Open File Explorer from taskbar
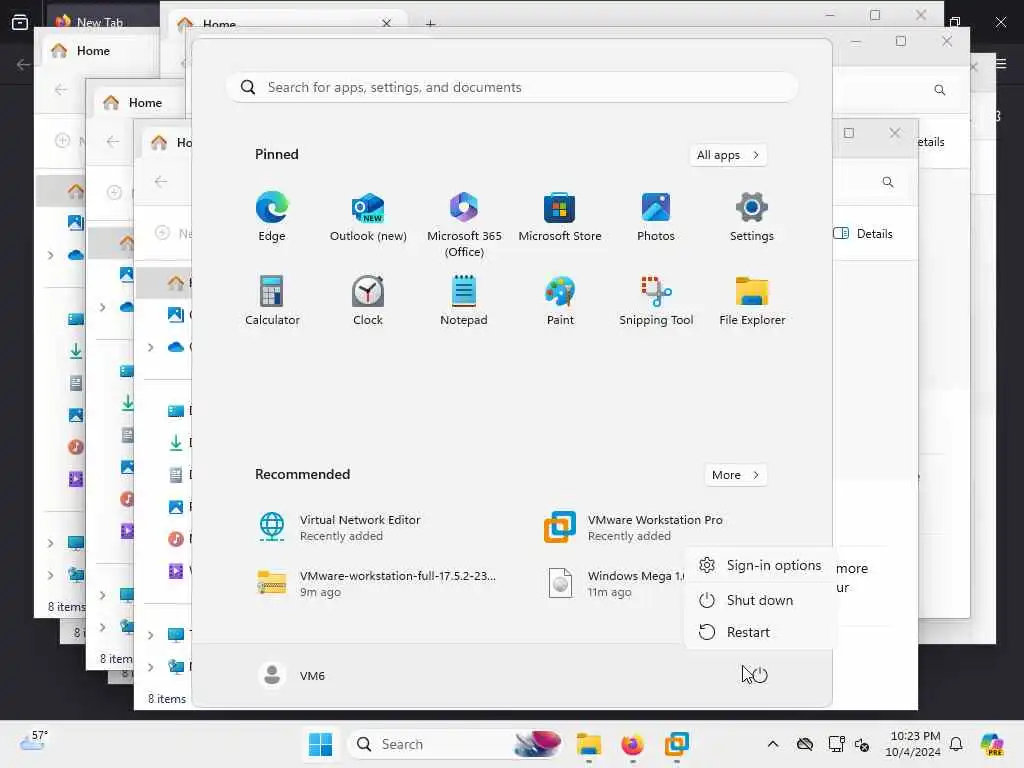 tap(588, 744)
